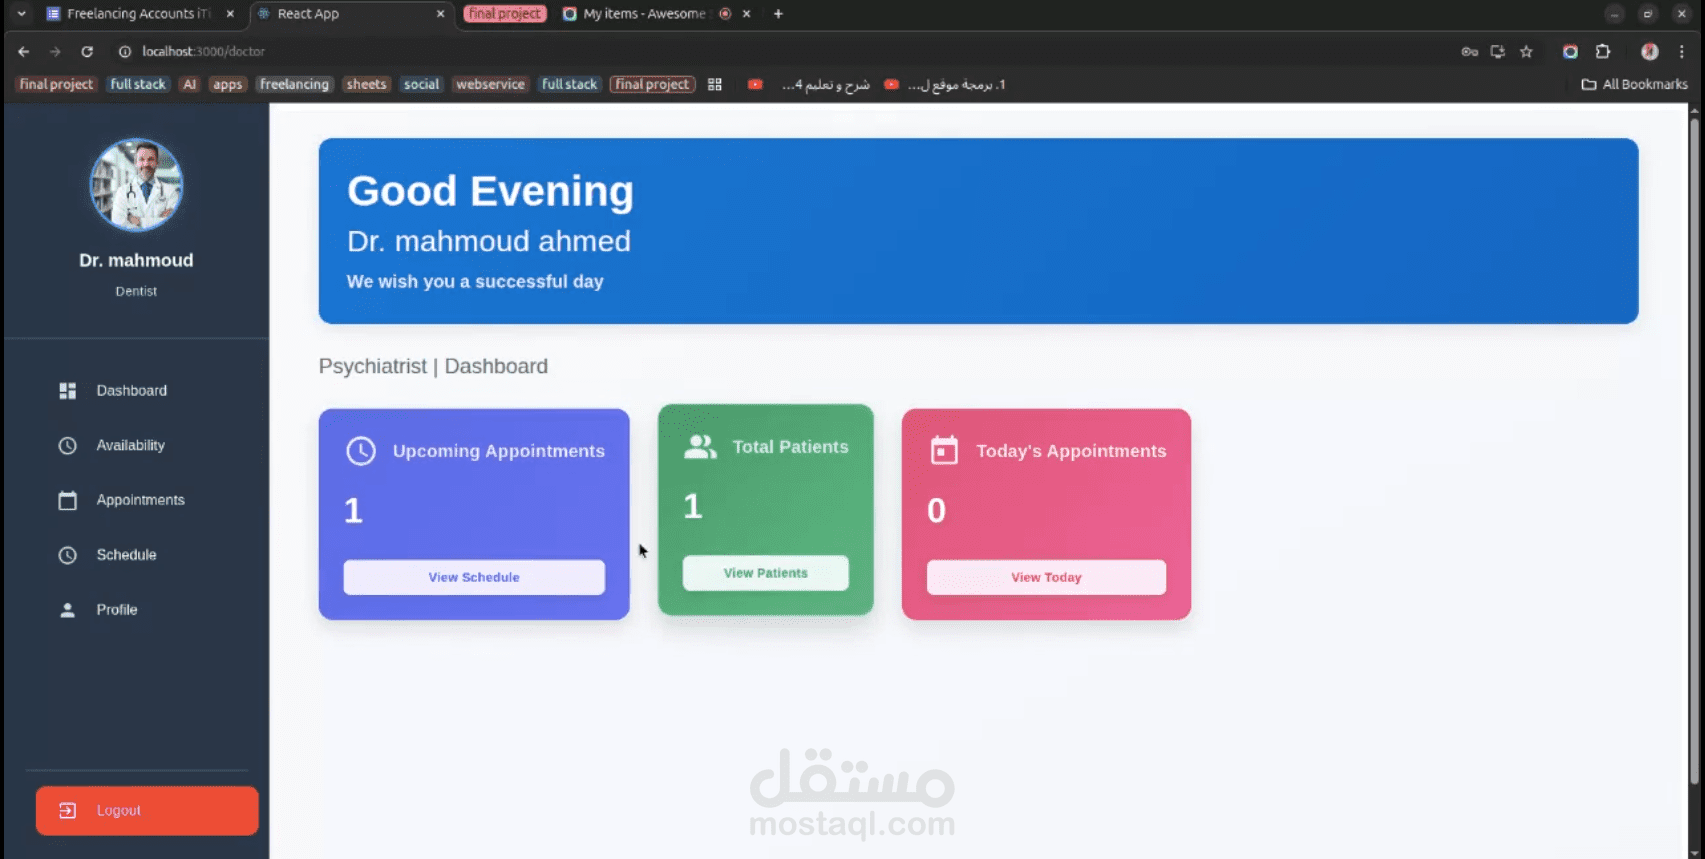Go back with the browser back arrow

pos(24,51)
